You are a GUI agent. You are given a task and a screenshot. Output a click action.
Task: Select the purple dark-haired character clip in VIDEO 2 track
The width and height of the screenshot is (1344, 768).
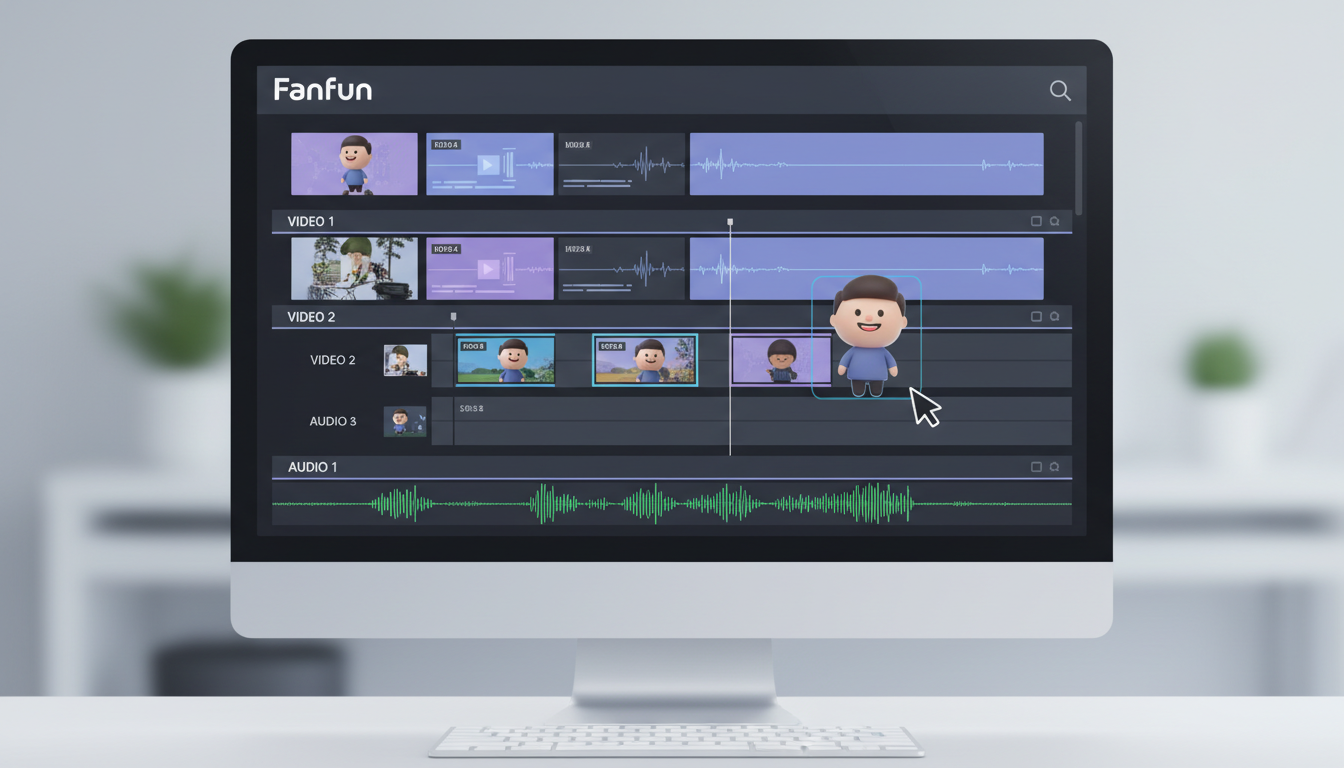tap(781, 360)
